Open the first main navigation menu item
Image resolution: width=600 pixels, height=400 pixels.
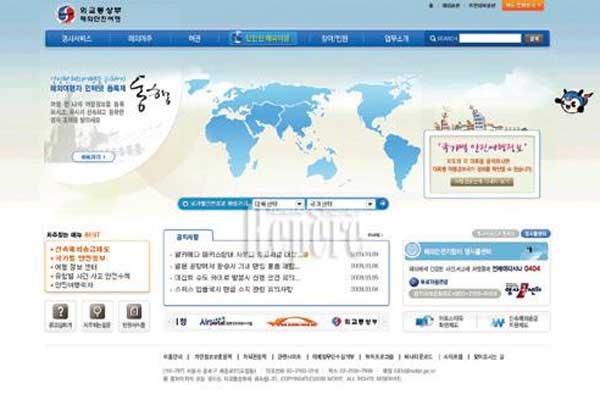(77, 39)
